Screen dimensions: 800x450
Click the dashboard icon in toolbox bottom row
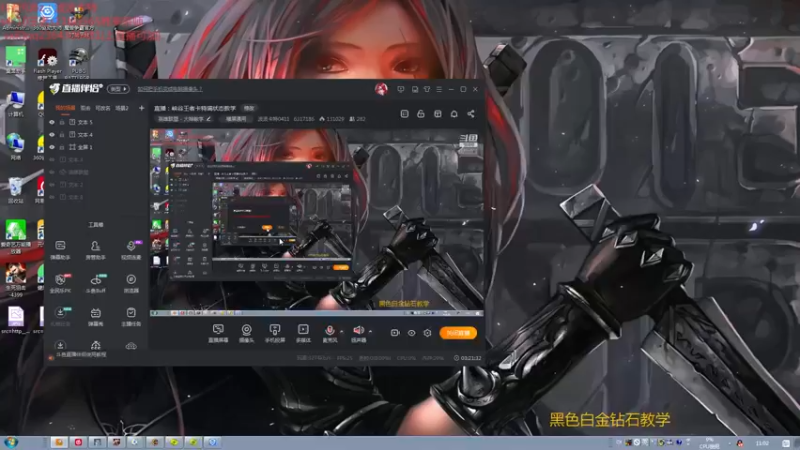95,346
